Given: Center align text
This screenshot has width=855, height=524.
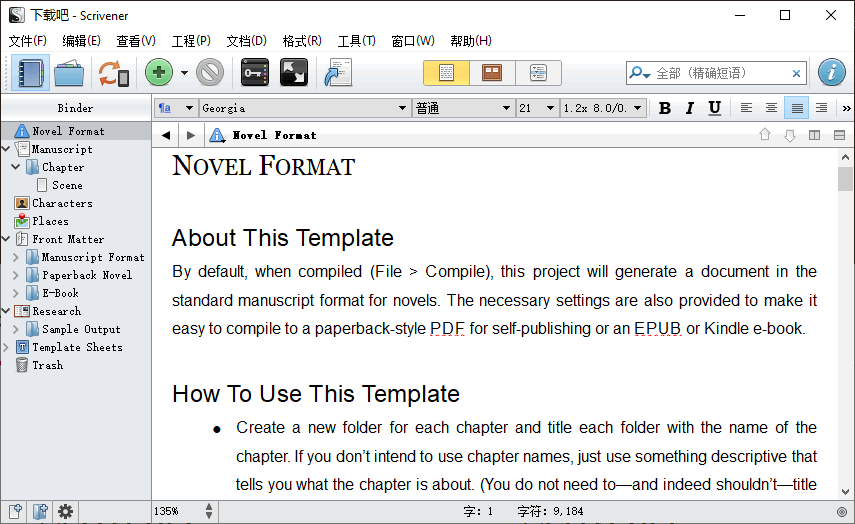Looking at the screenshot, I should click(771, 108).
